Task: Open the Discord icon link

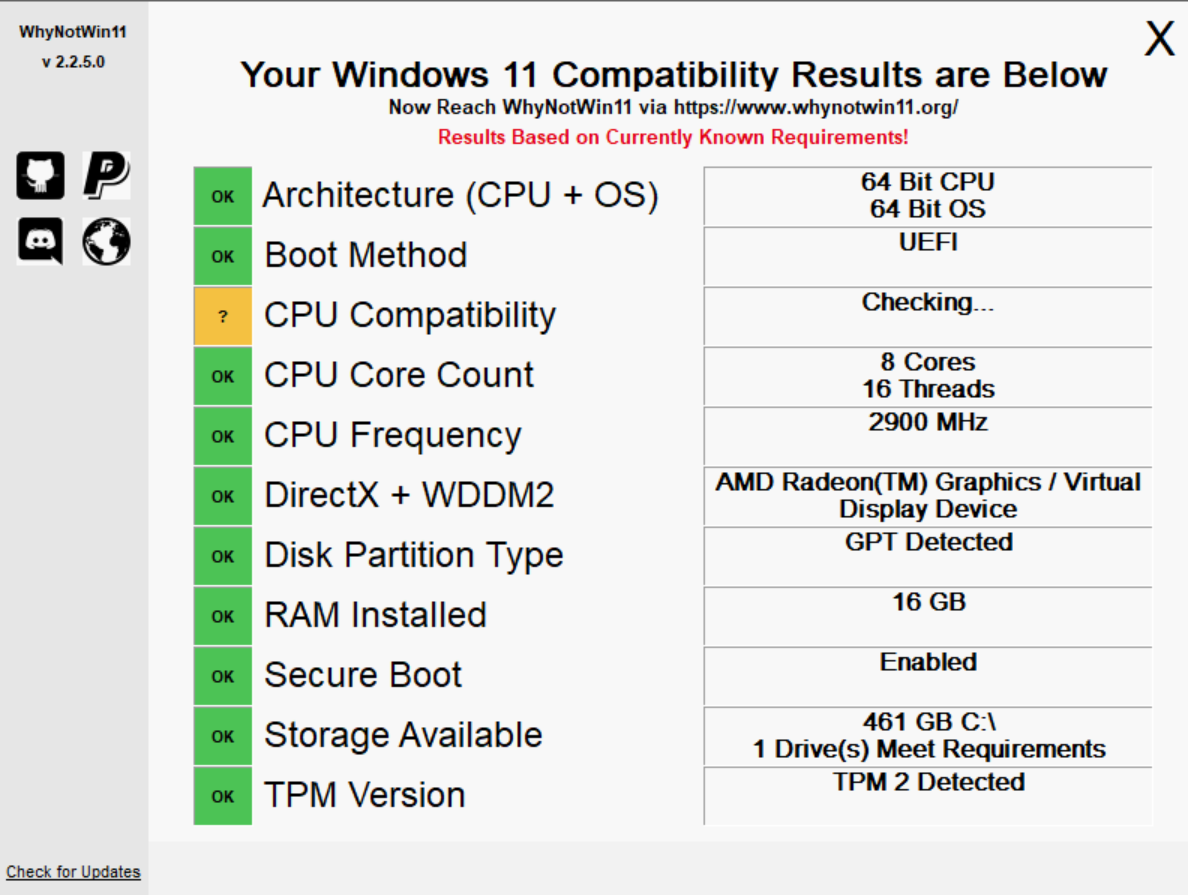Action: pos(40,242)
